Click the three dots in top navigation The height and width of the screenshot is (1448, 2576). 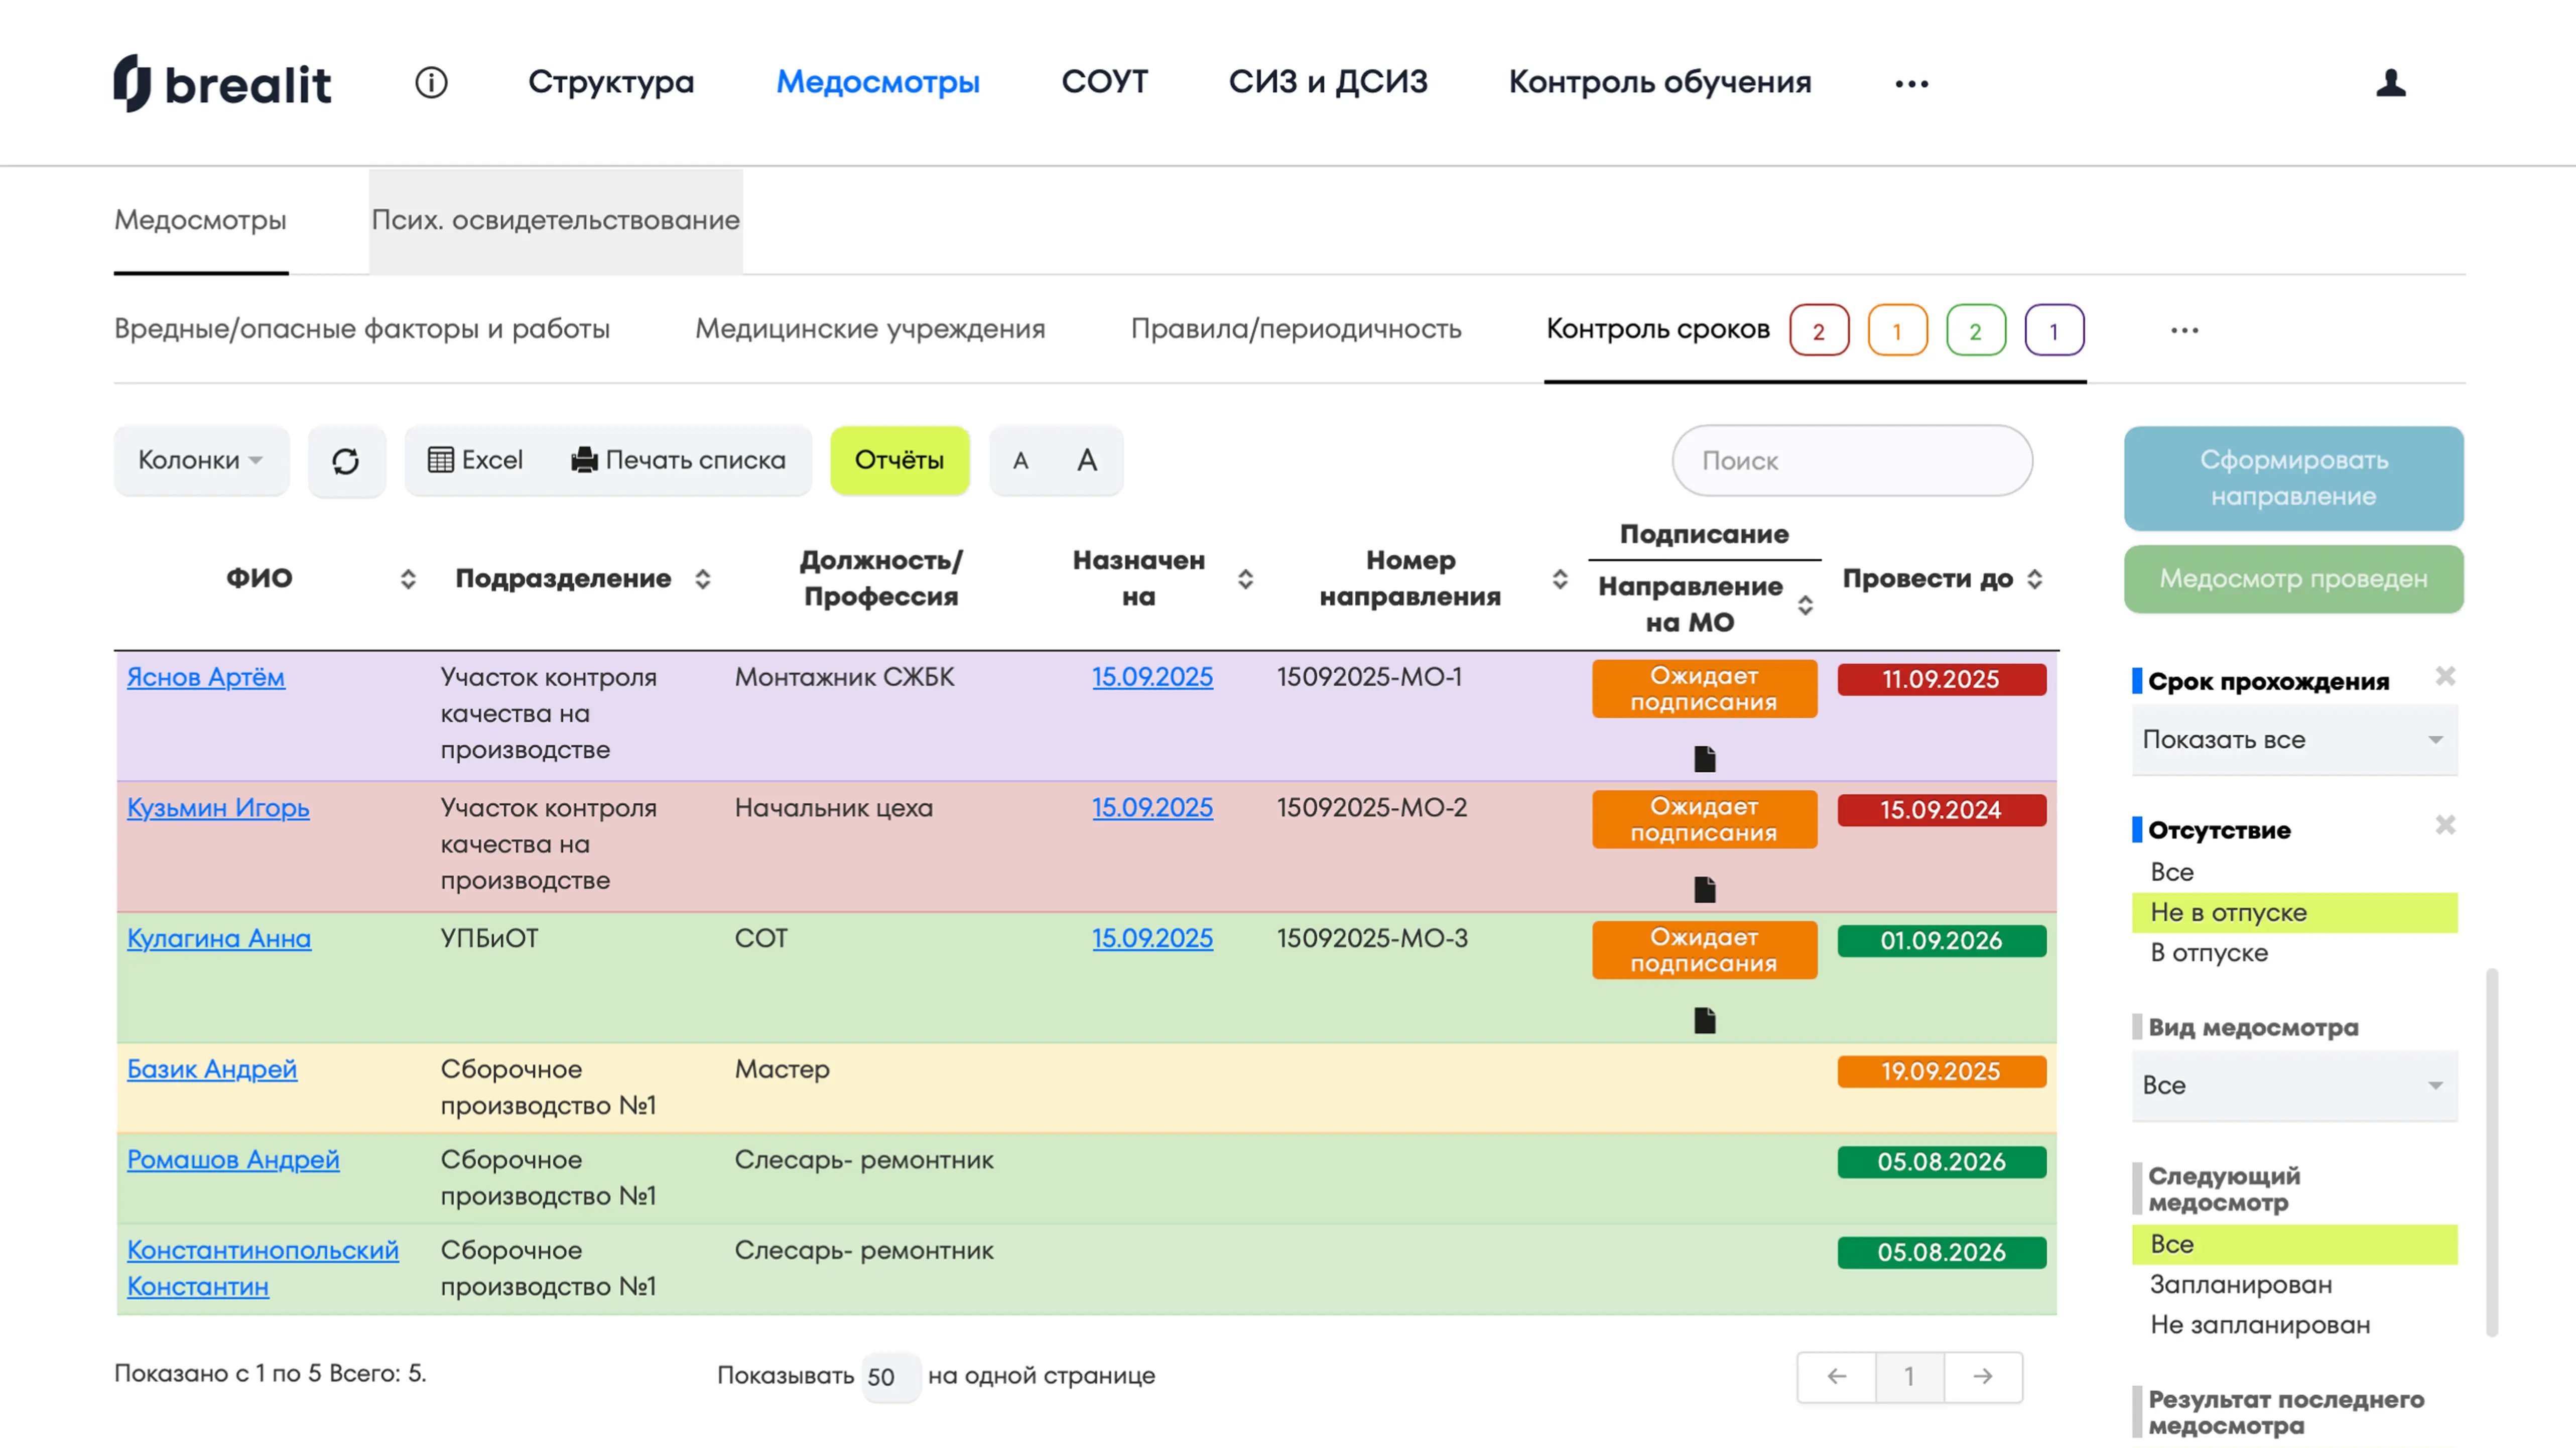1911,84
